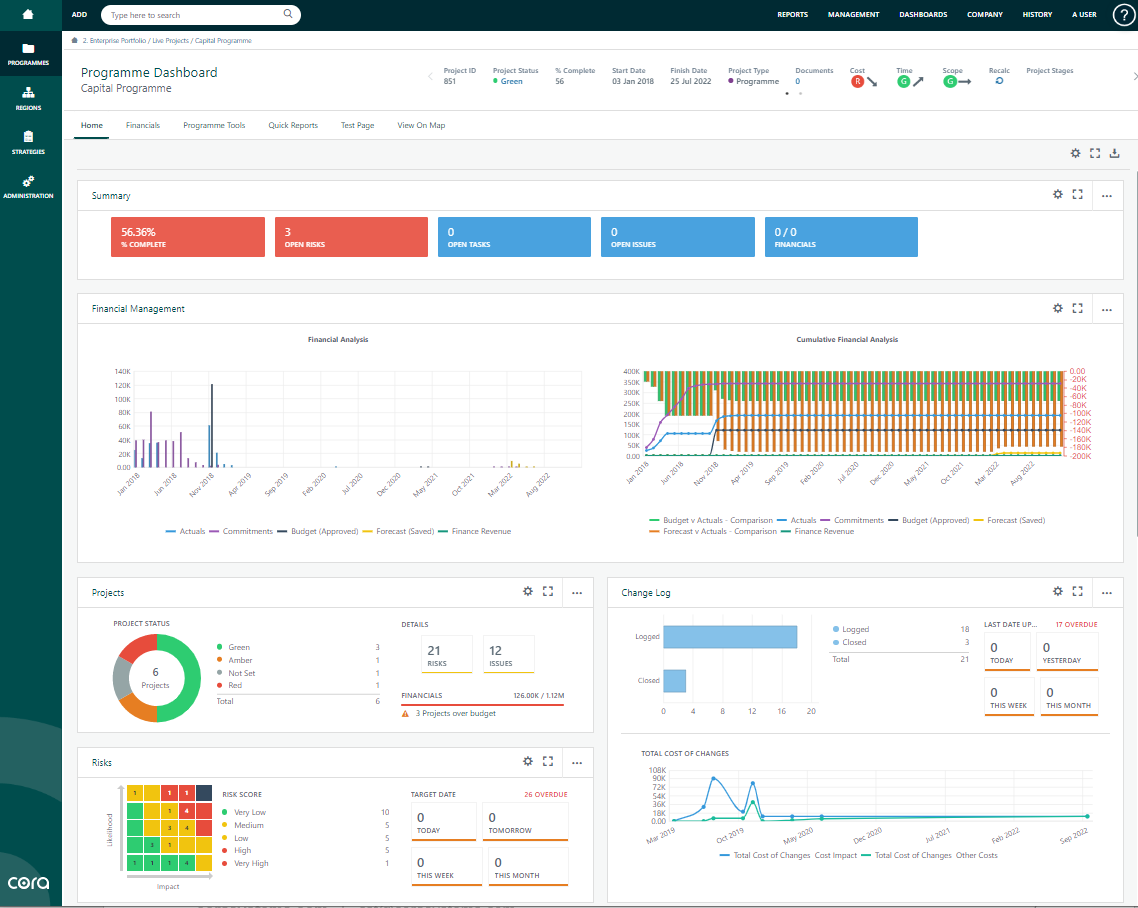Toggle Total Cost of Changes Other Costs legend
This screenshot has height=908, width=1138.
point(929,855)
